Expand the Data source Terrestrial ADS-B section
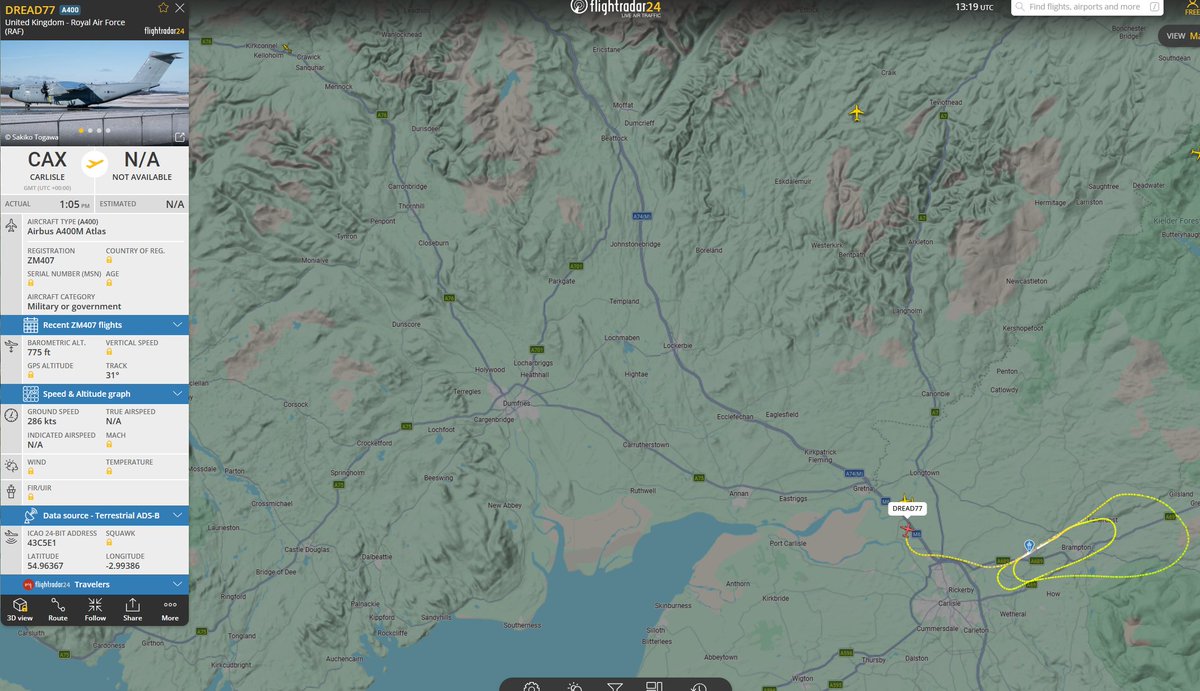Viewport: 1200px width, 691px height. tap(94, 515)
